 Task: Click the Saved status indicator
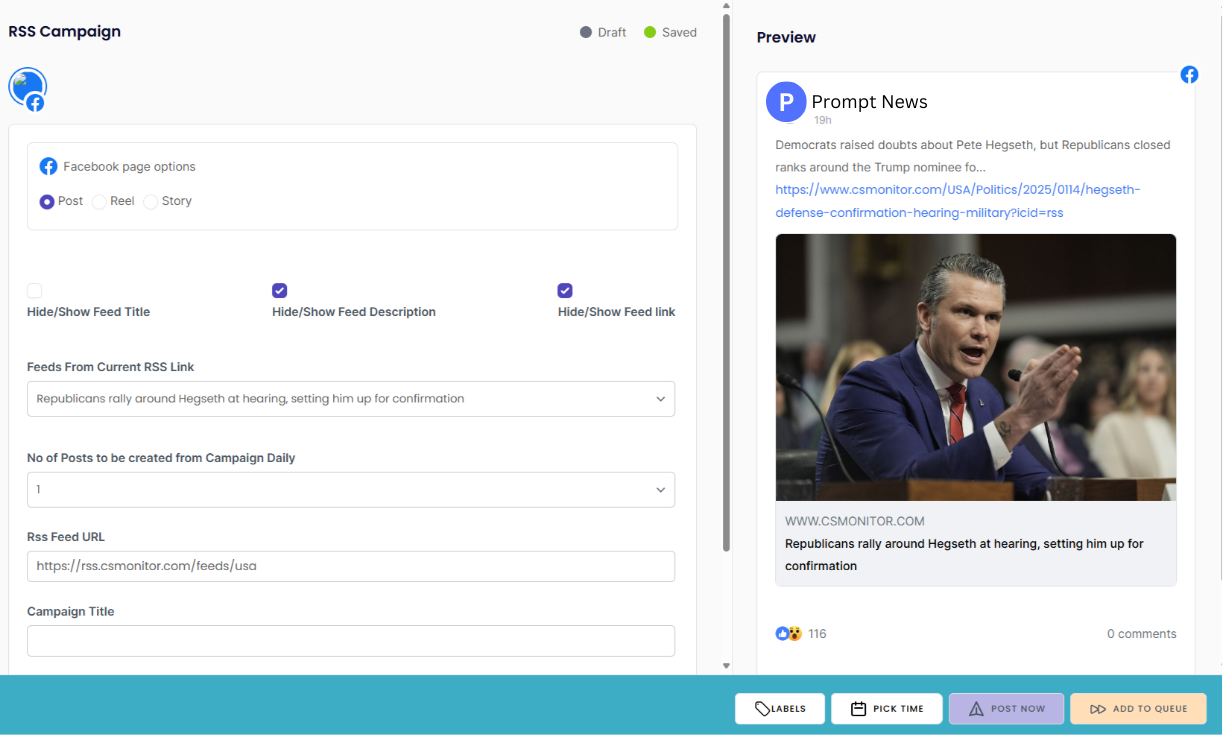click(x=670, y=32)
